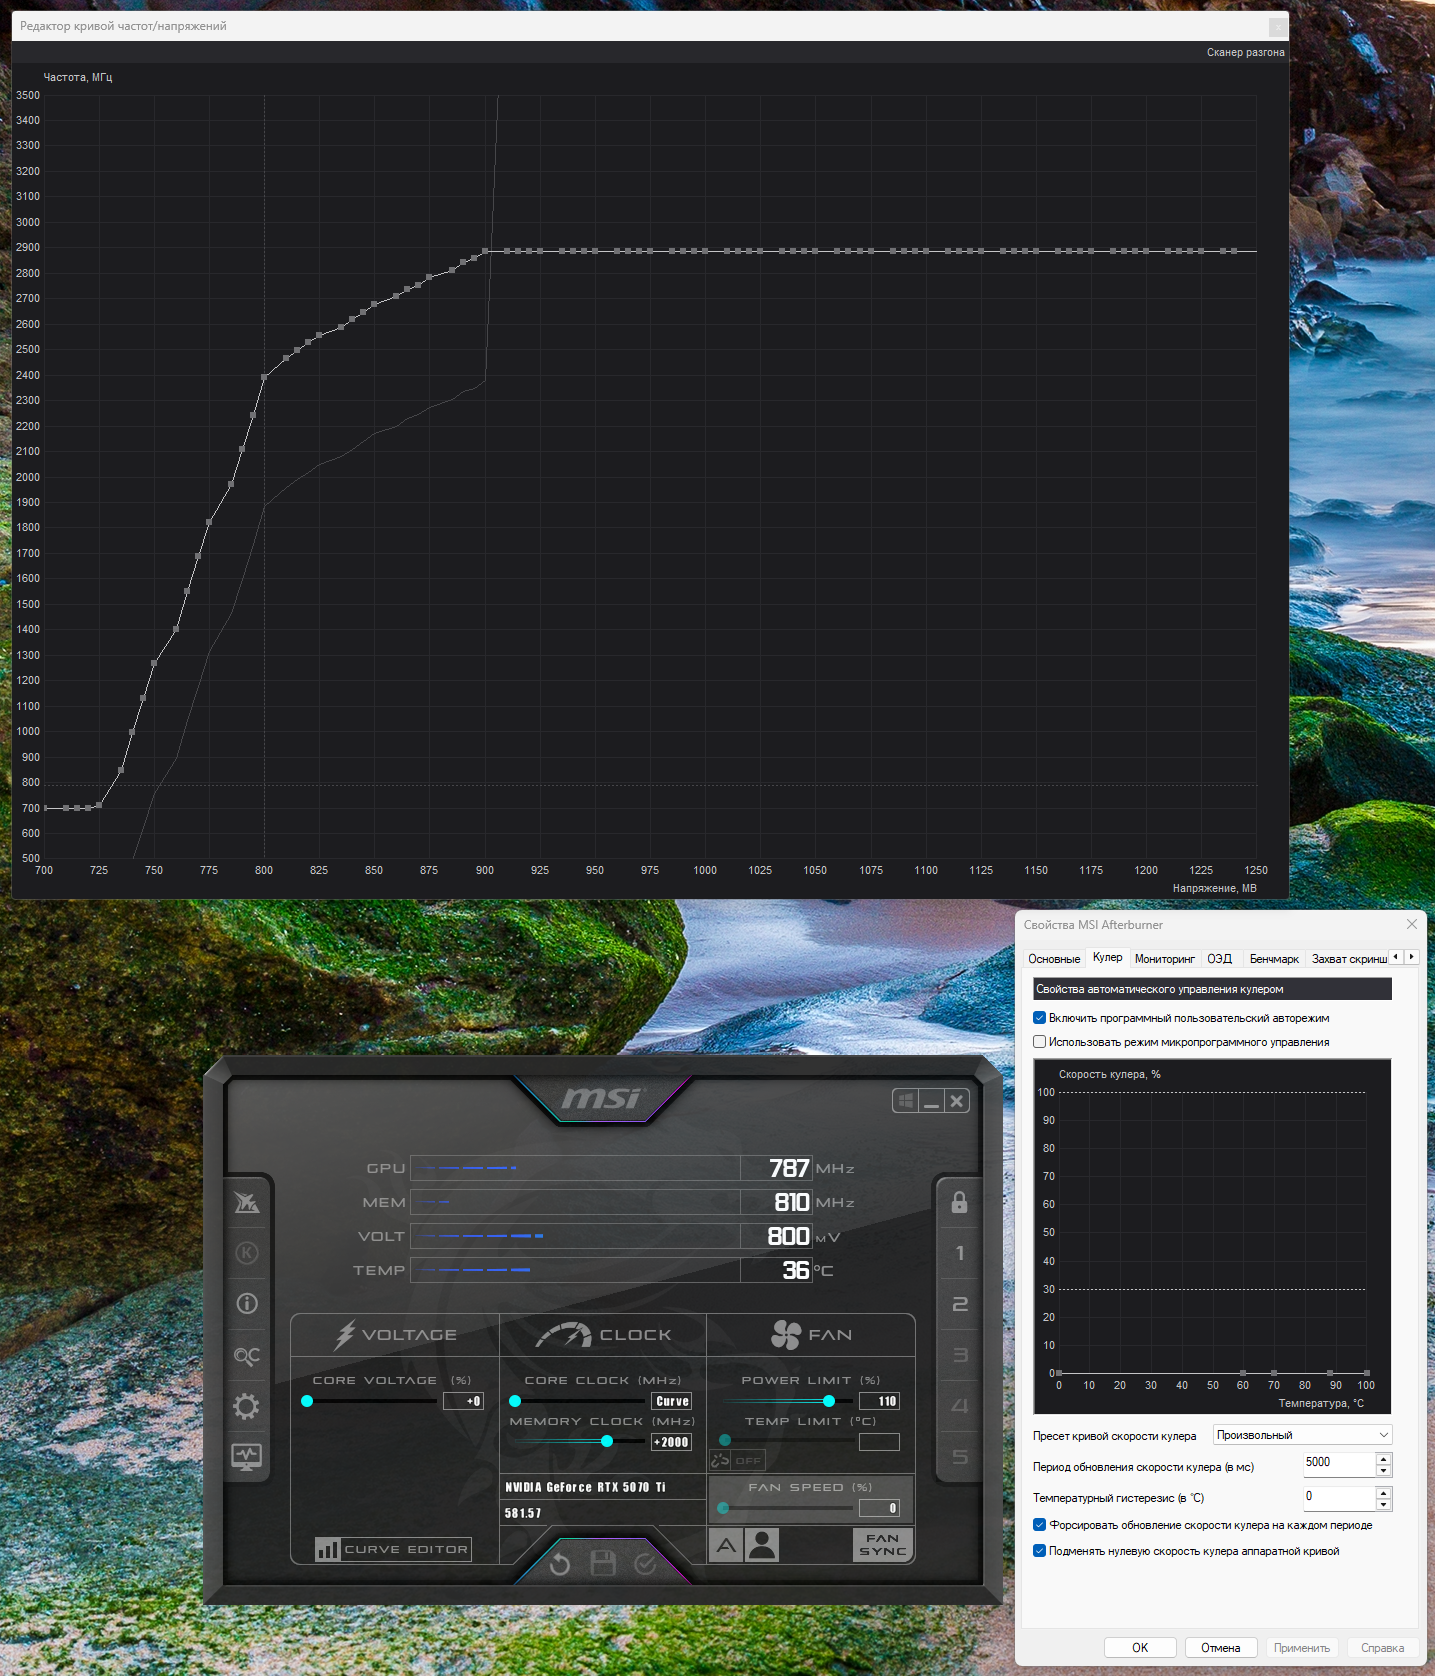Reset settings to default with the revert icon
The height and width of the screenshot is (1676, 1435).
[560, 1564]
